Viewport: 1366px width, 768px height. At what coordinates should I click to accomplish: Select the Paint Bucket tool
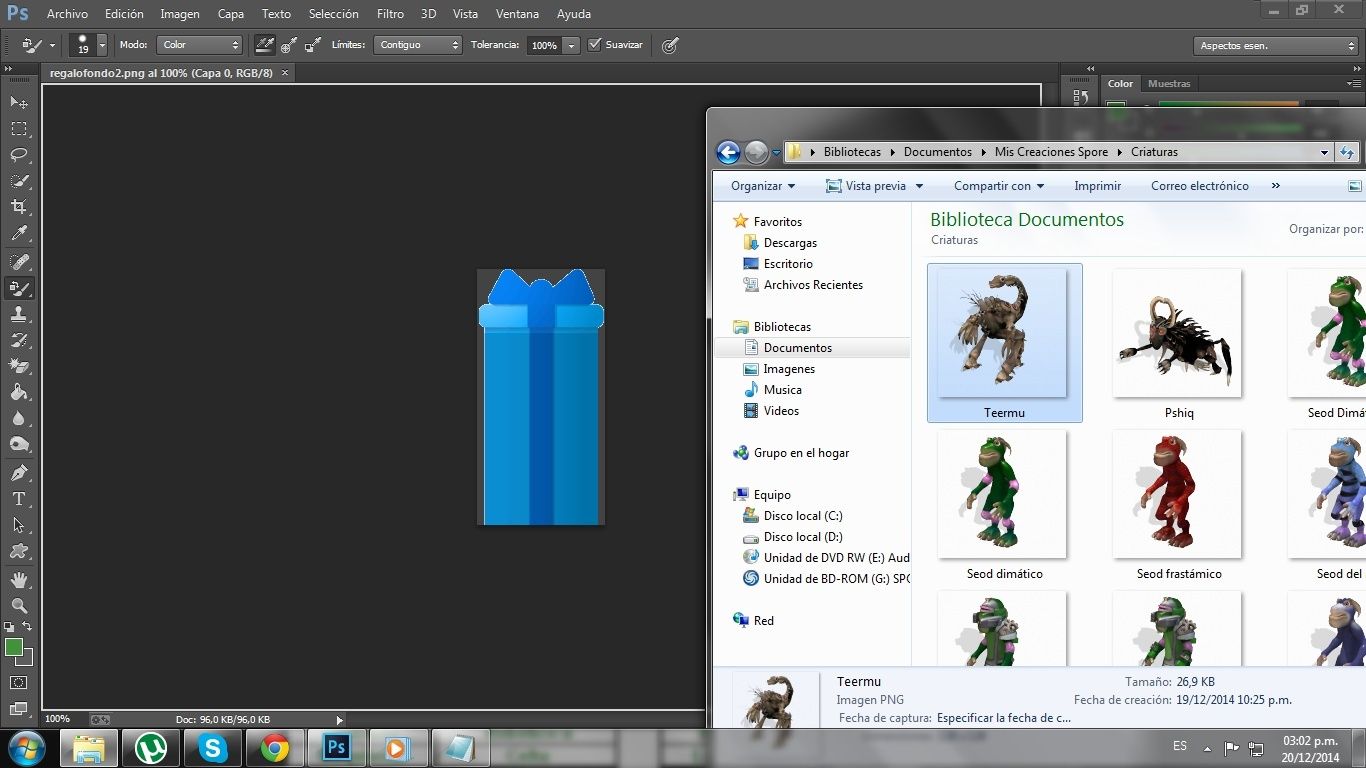(x=19, y=392)
